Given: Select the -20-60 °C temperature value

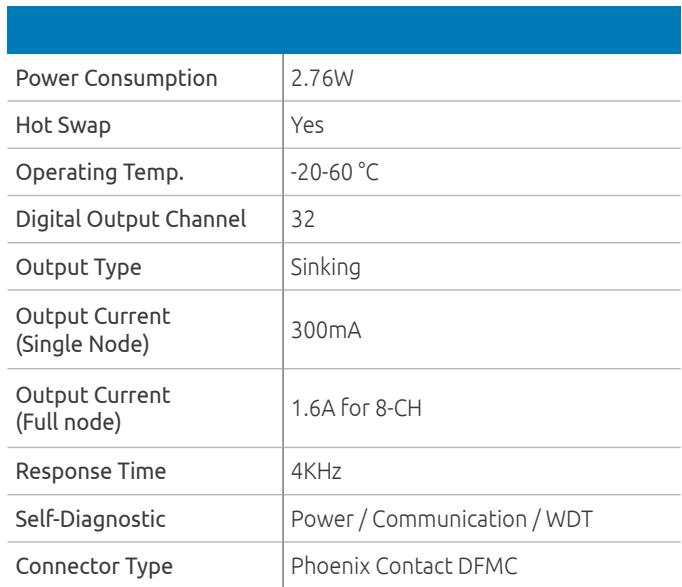Looking at the screenshot, I should point(335,172).
